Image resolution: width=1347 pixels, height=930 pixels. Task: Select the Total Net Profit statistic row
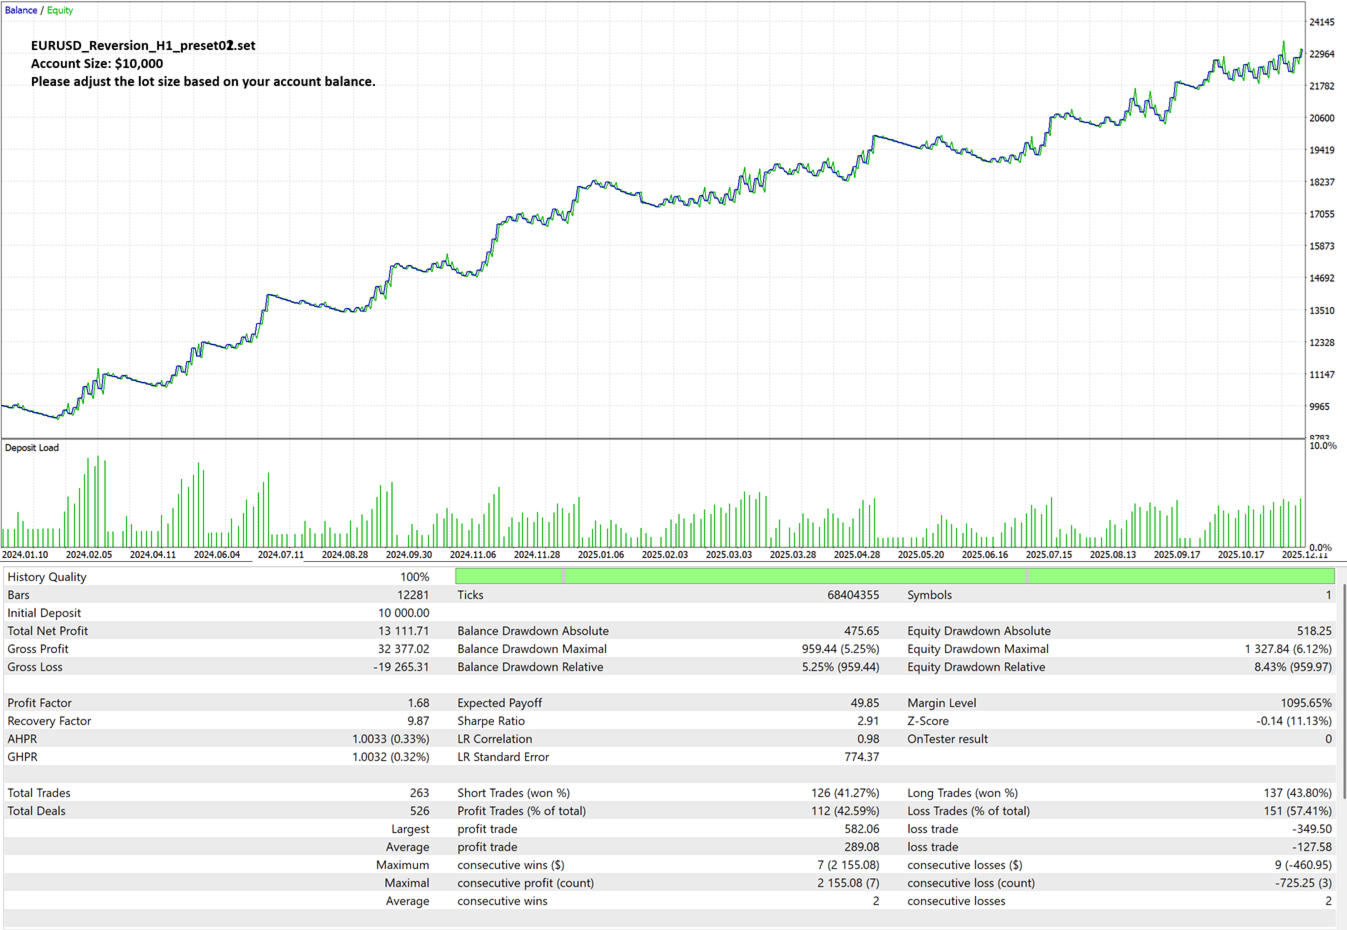coord(46,630)
